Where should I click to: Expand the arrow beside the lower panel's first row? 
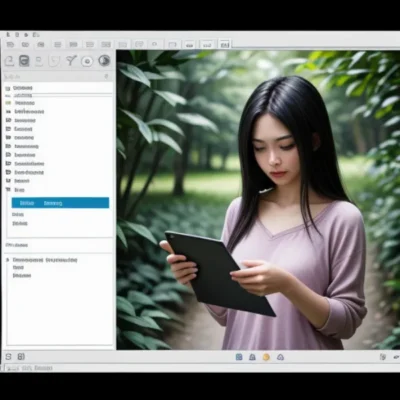coord(8,260)
